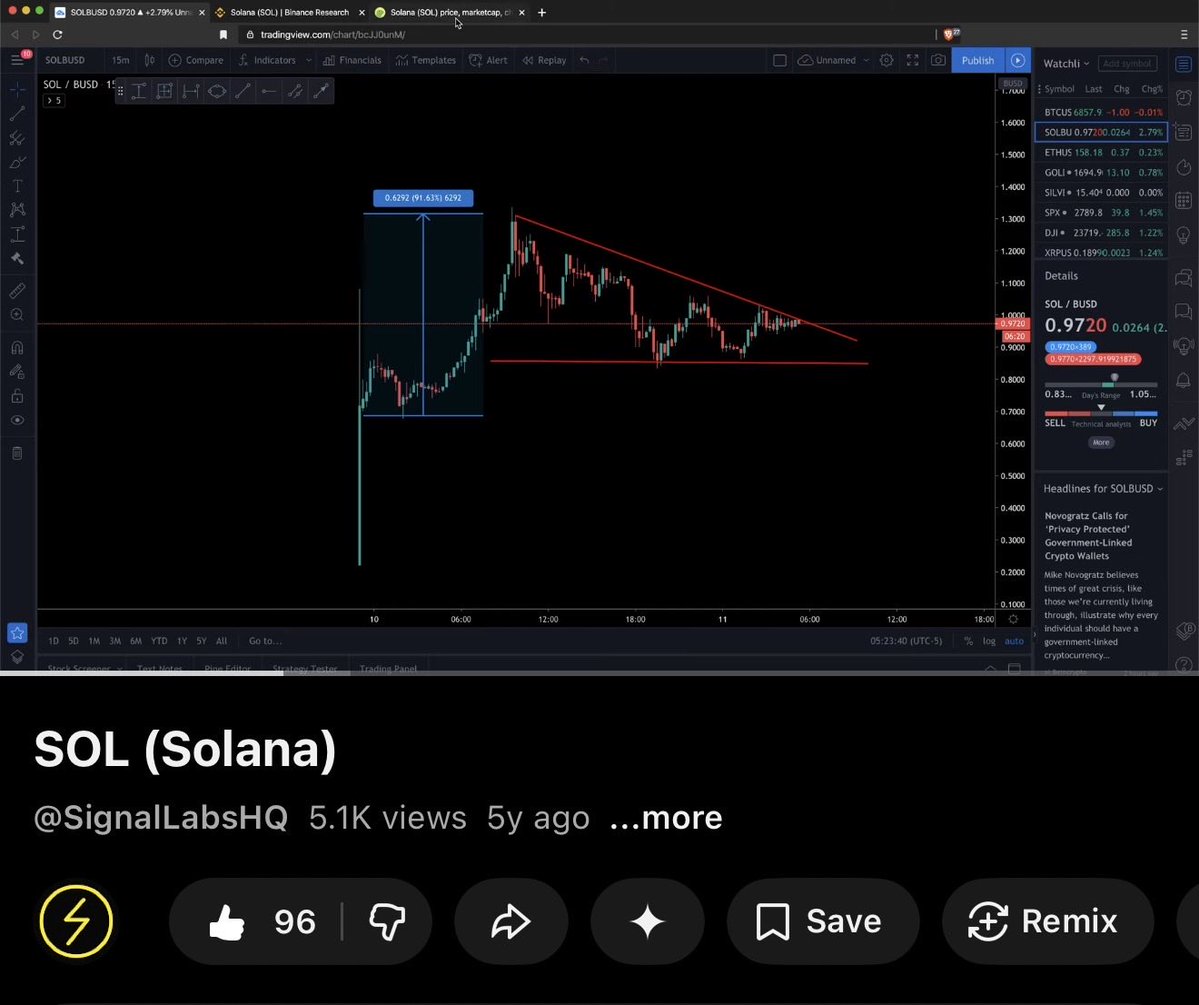Click the trash remove drawings icon
The image size is (1199, 1005).
click(x=17, y=454)
